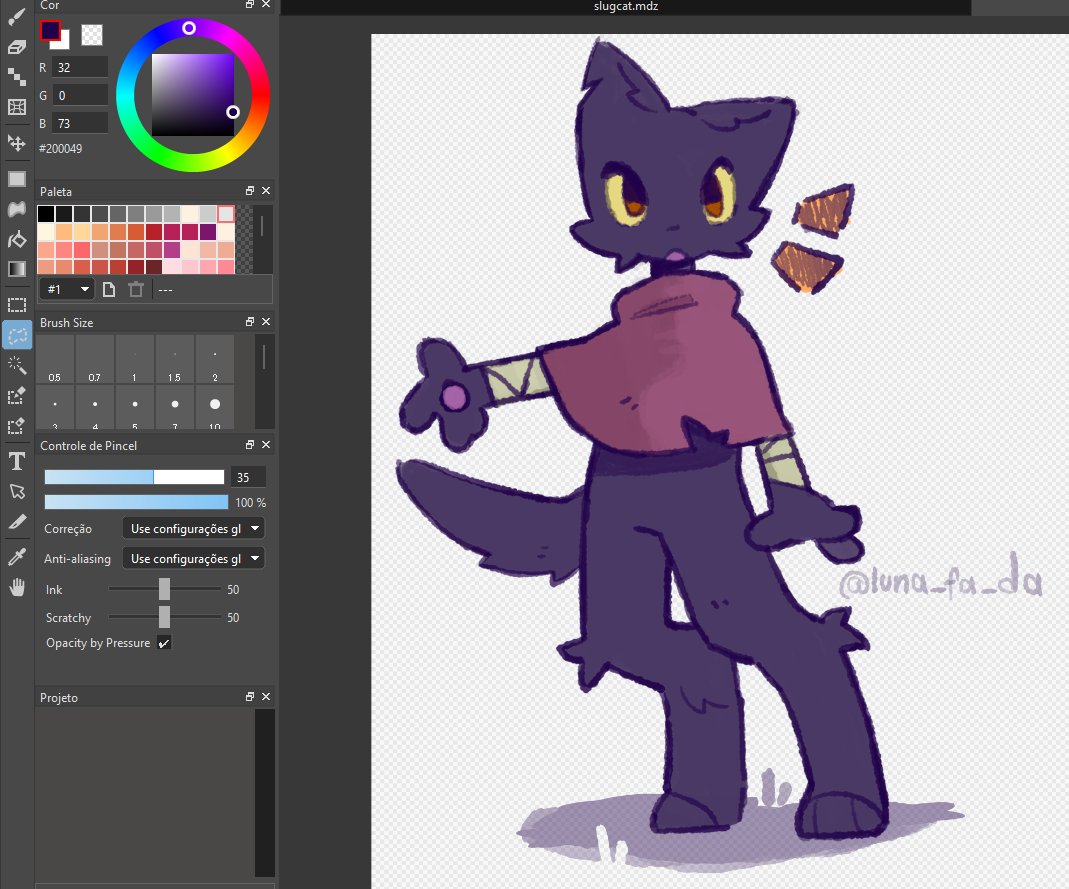Image resolution: width=1069 pixels, height=889 pixels.
Task: Adjust the Ink slider handle
Action: (x=164, y=588)
